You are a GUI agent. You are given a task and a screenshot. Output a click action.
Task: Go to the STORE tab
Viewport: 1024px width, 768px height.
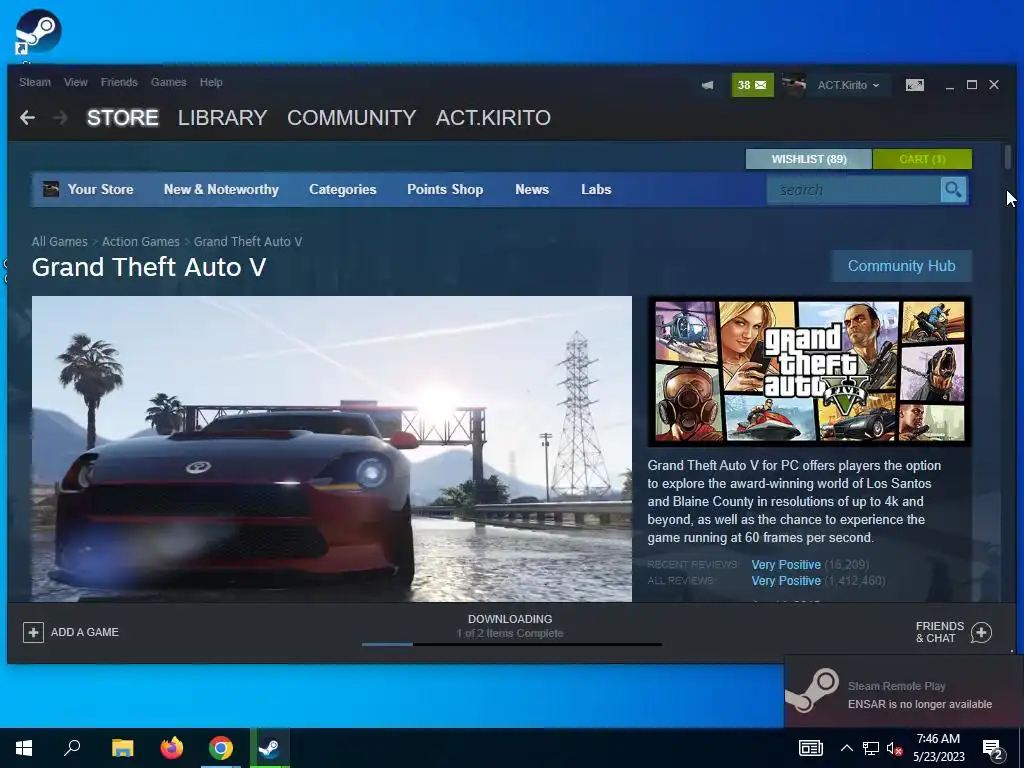click(x=123, y=118)
